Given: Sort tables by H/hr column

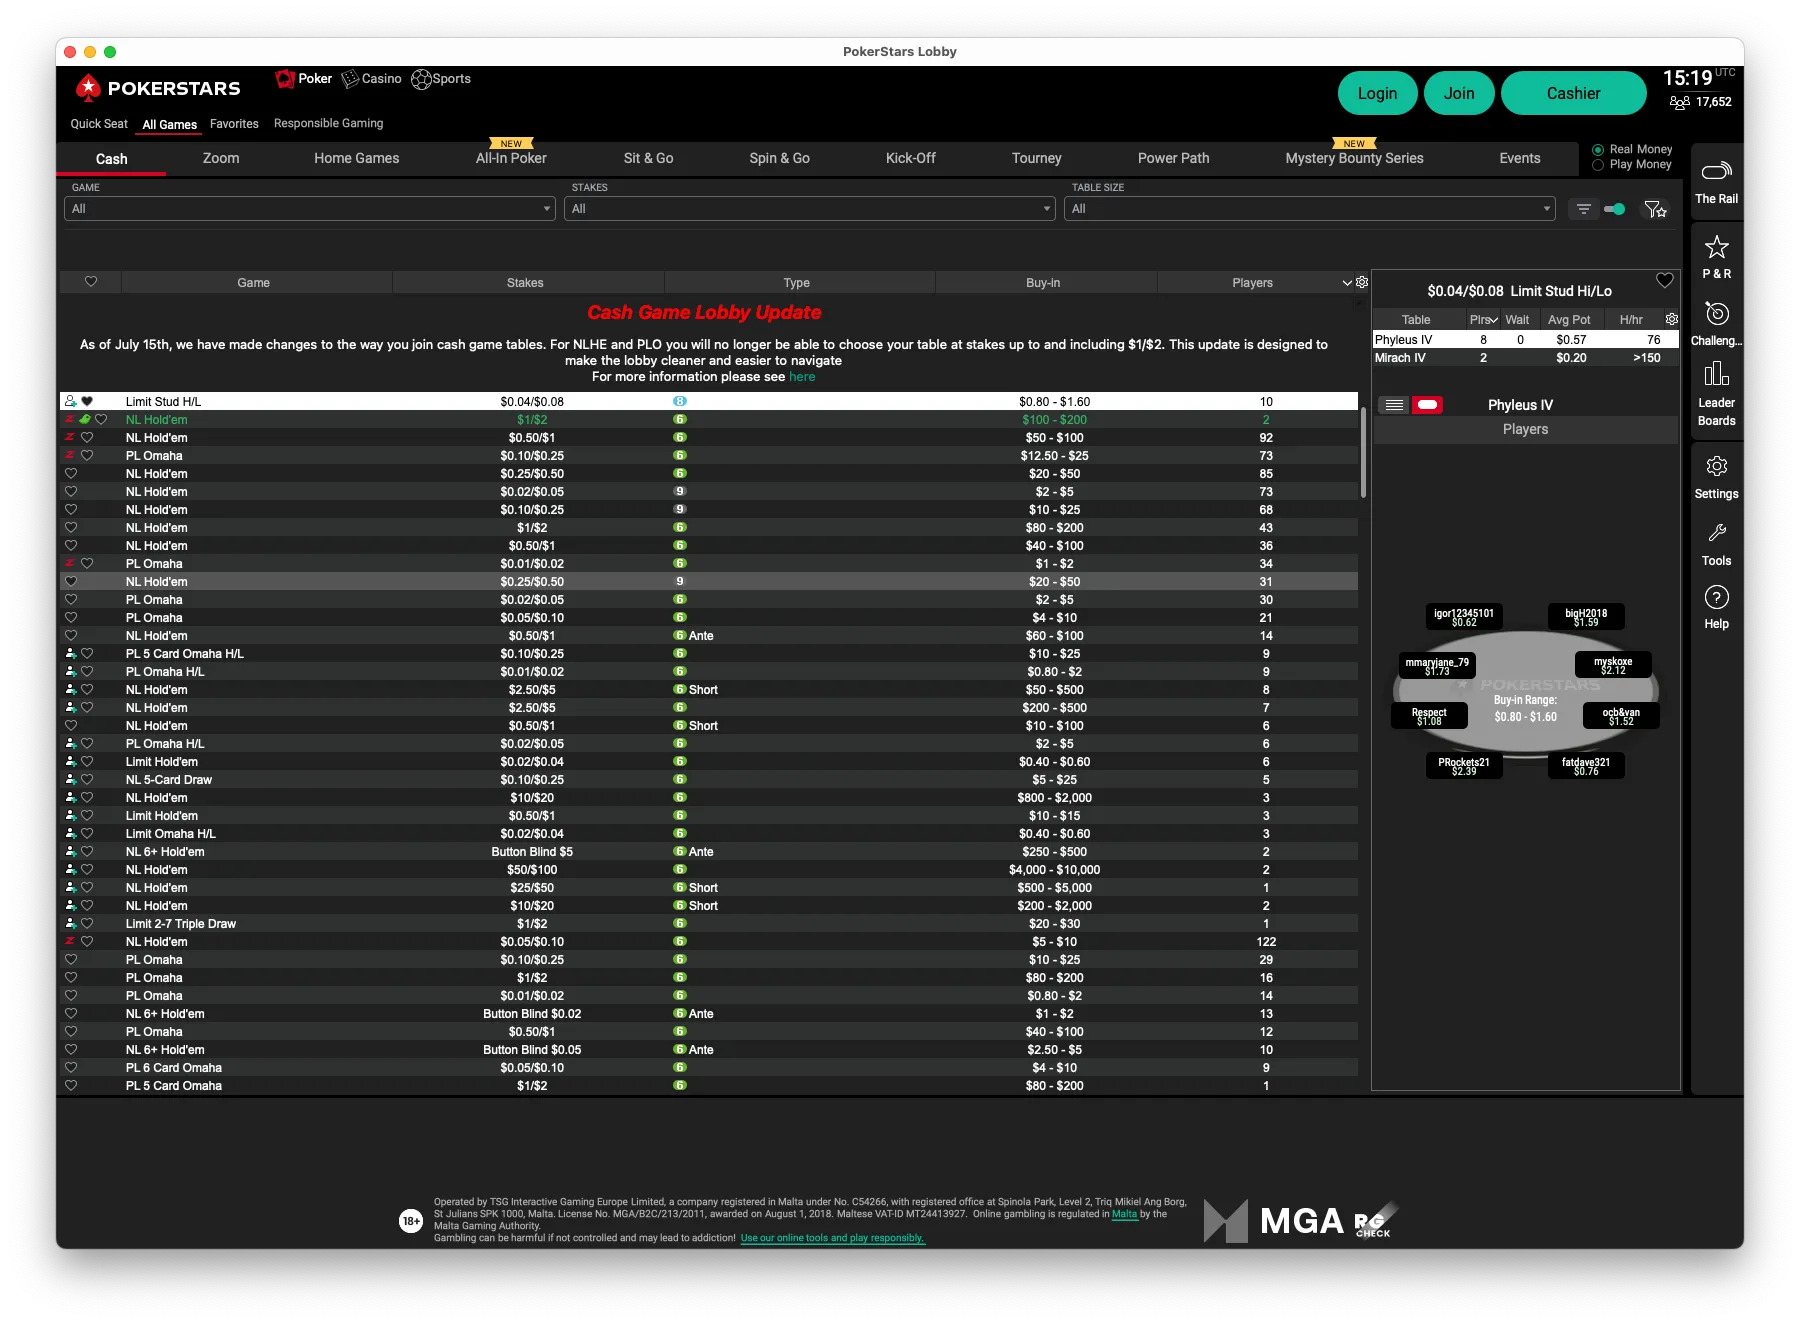Looking at the screenshot, I should [x=1631, y=320].
